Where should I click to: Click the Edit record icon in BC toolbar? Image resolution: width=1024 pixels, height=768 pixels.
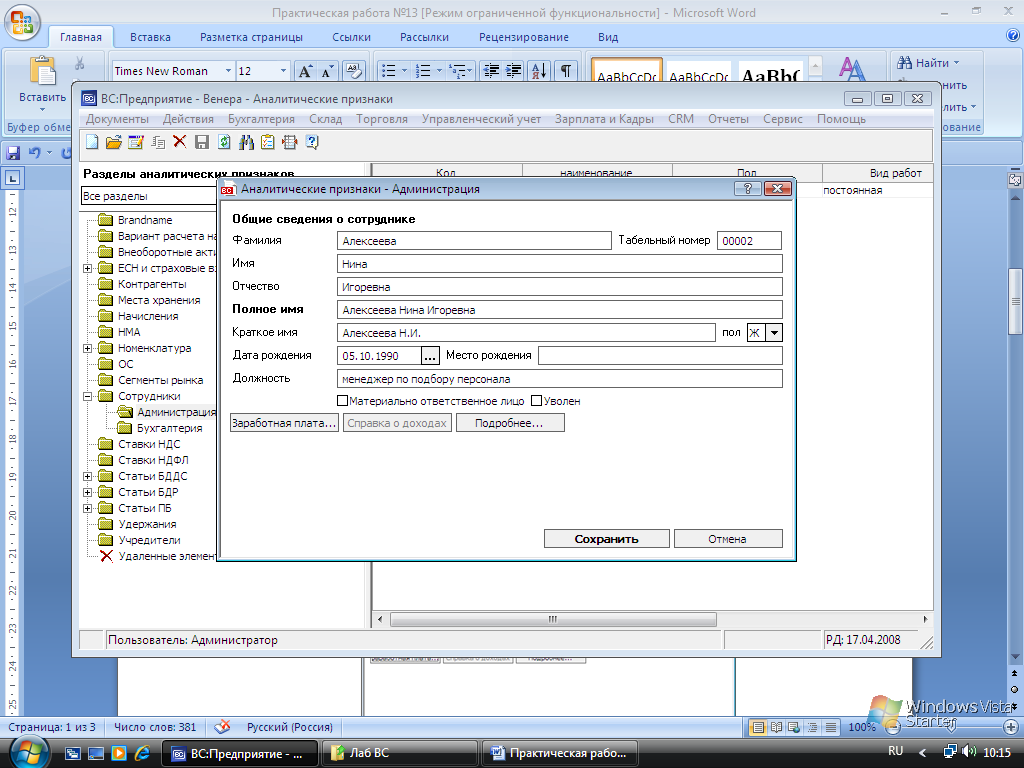point(136,142)
